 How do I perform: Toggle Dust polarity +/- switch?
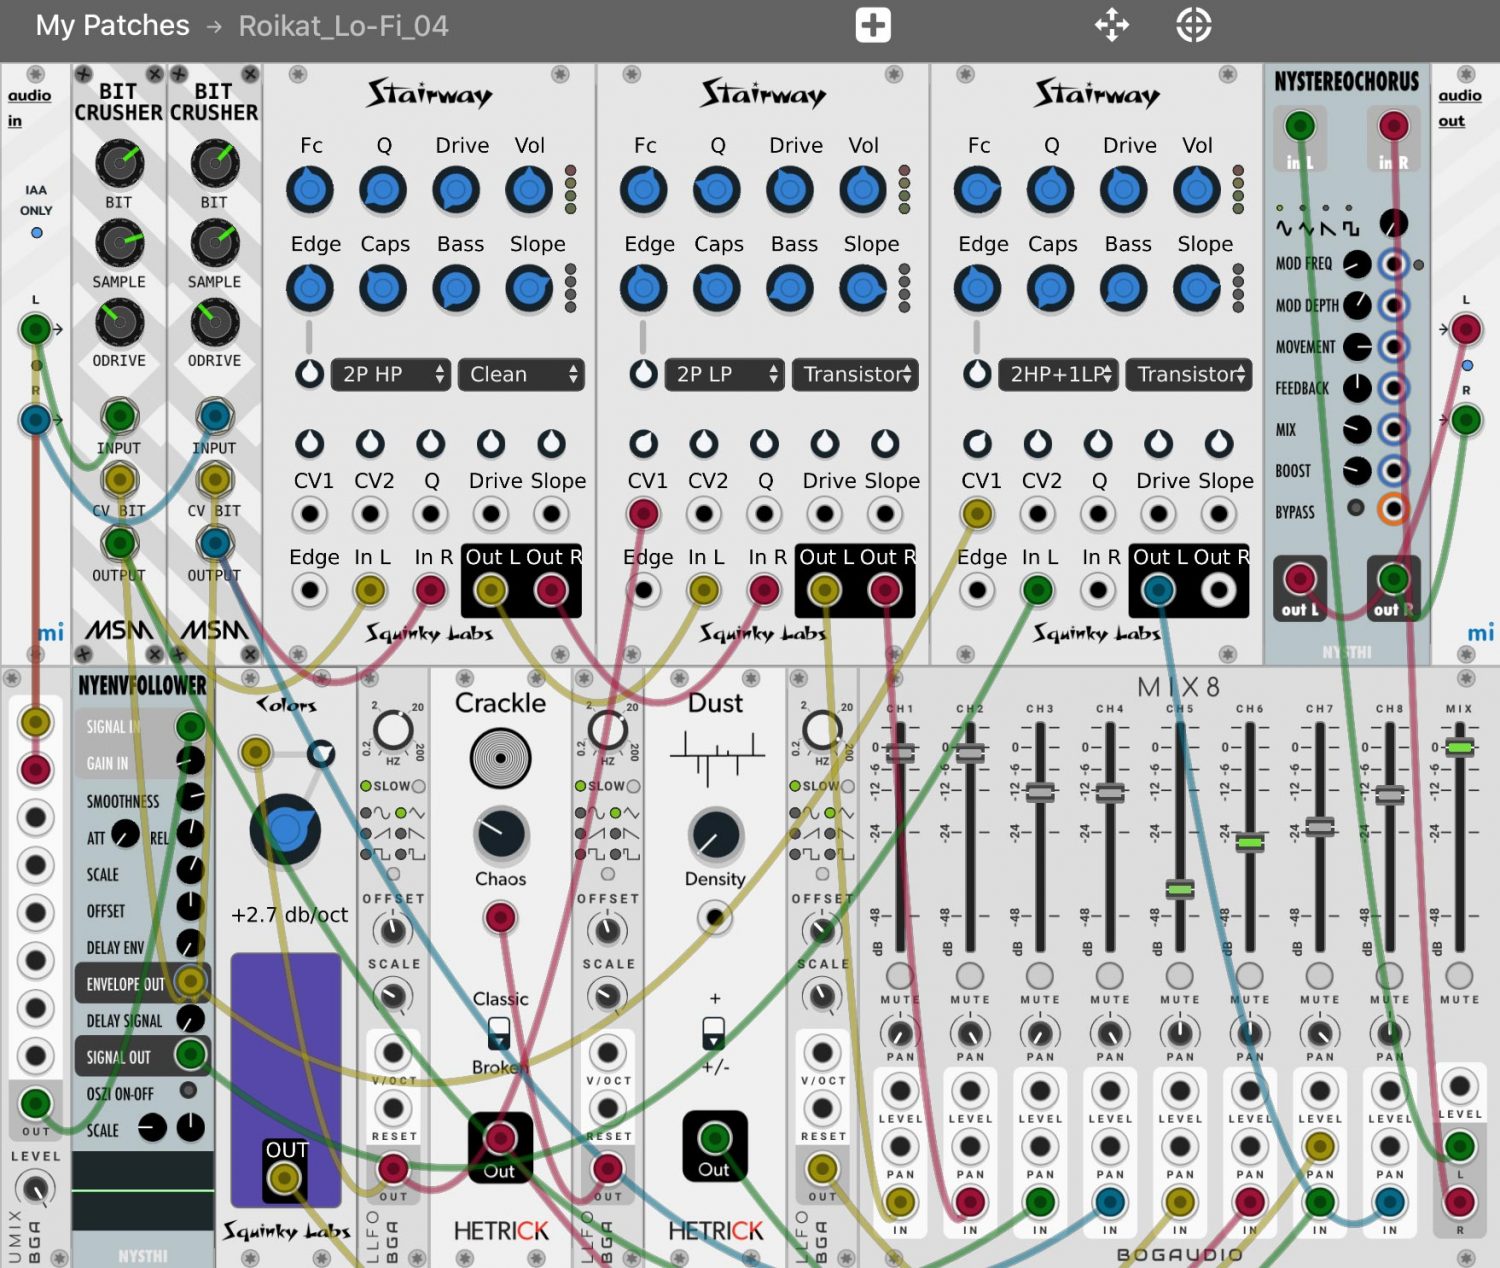714,1033
